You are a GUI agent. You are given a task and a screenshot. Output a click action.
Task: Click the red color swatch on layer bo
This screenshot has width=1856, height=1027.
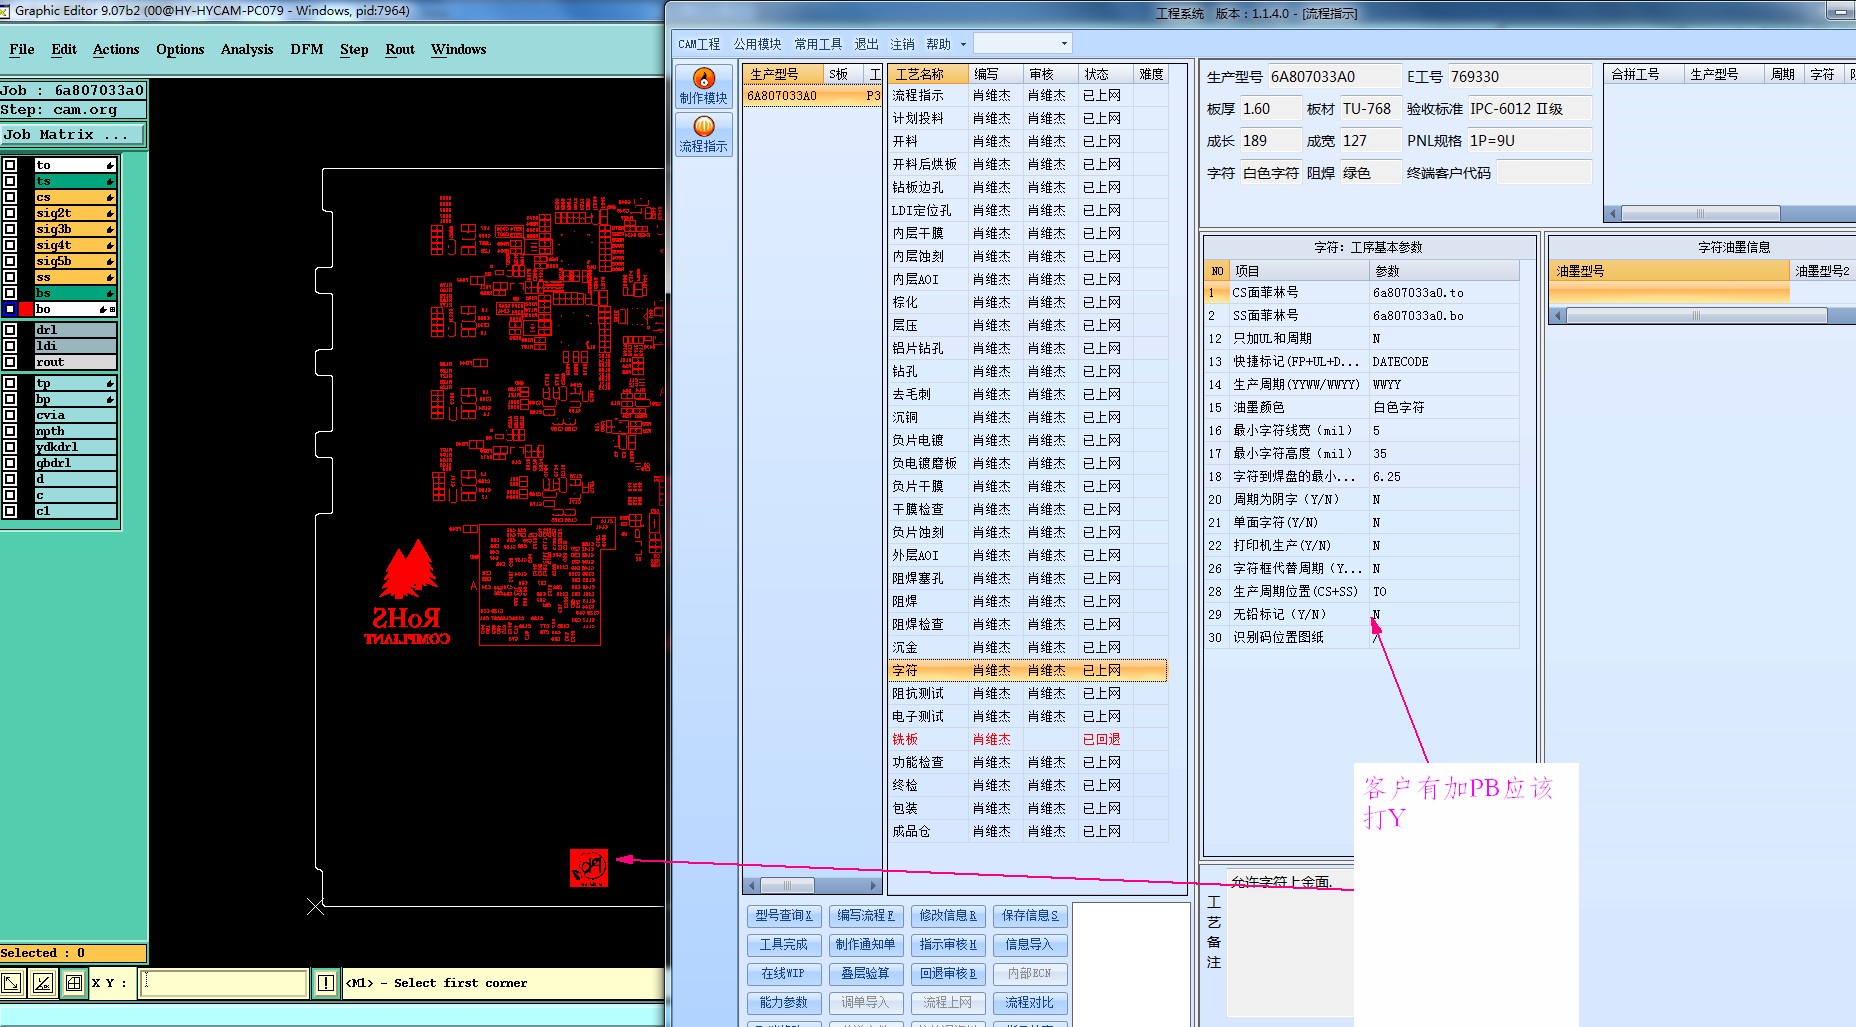(26, 310)
